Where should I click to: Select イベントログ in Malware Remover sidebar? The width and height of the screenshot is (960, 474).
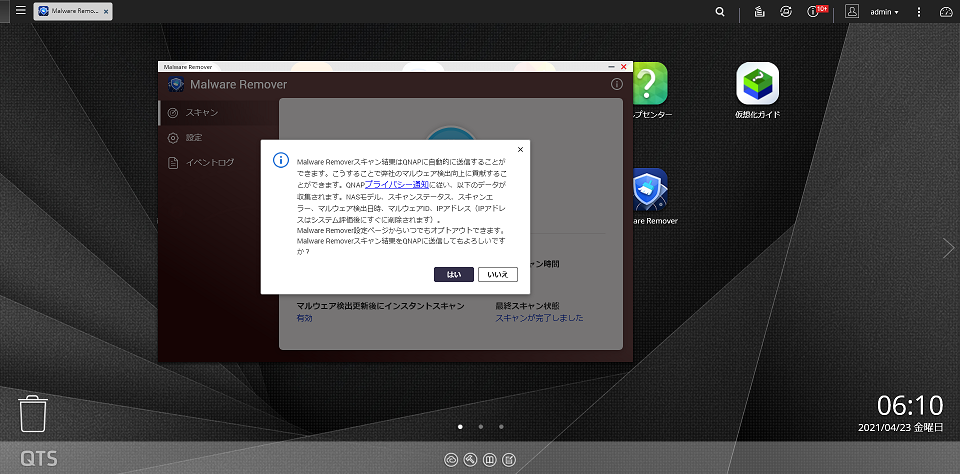[x=218, y=163]
